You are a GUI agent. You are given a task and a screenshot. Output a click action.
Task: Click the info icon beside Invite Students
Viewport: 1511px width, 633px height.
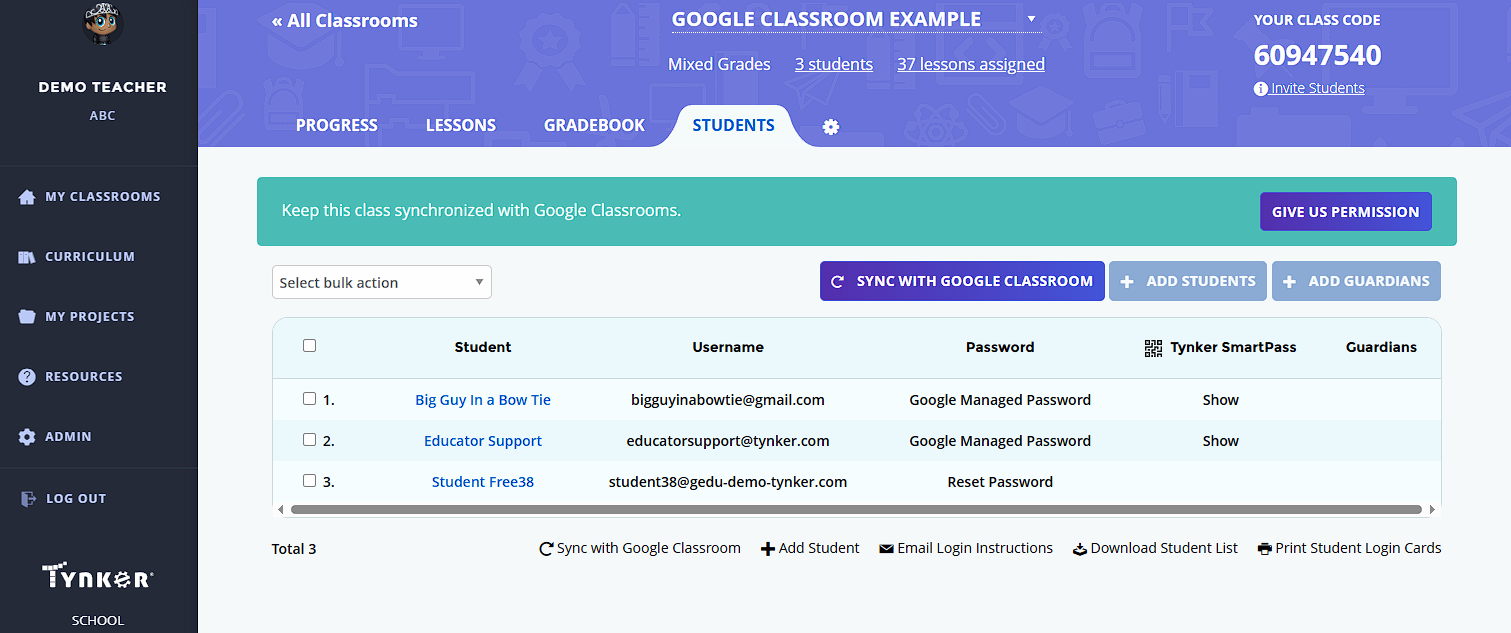coord(1261,88)
